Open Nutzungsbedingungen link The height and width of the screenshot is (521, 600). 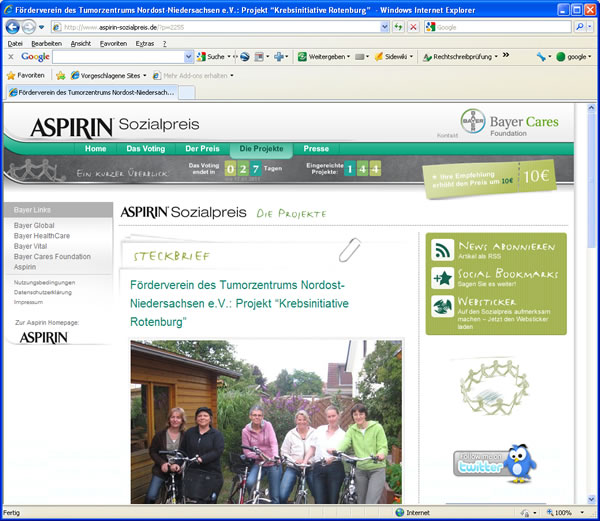[44, 282]
